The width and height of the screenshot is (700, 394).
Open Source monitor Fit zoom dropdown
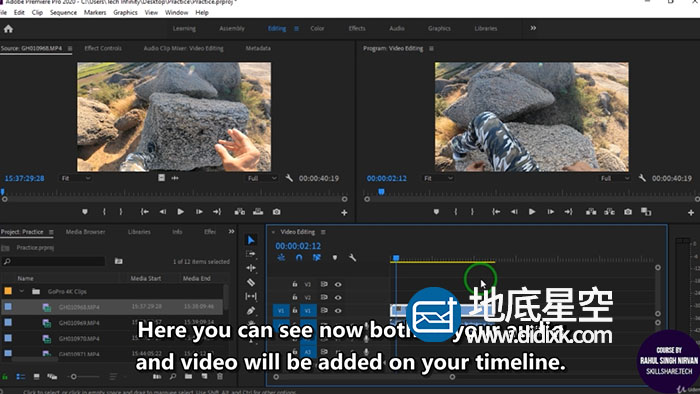click(75, 178)
